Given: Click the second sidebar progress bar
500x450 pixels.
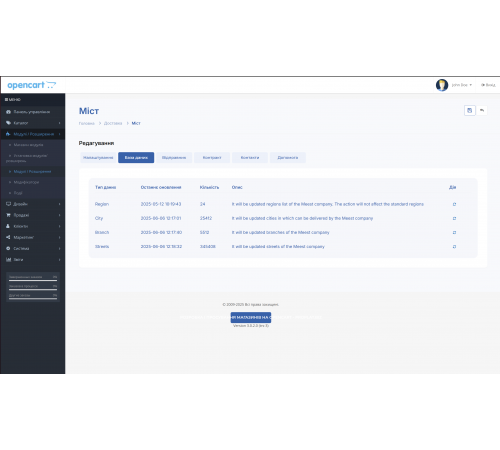Looking at the screenshot, I should [x=33, y=290].
